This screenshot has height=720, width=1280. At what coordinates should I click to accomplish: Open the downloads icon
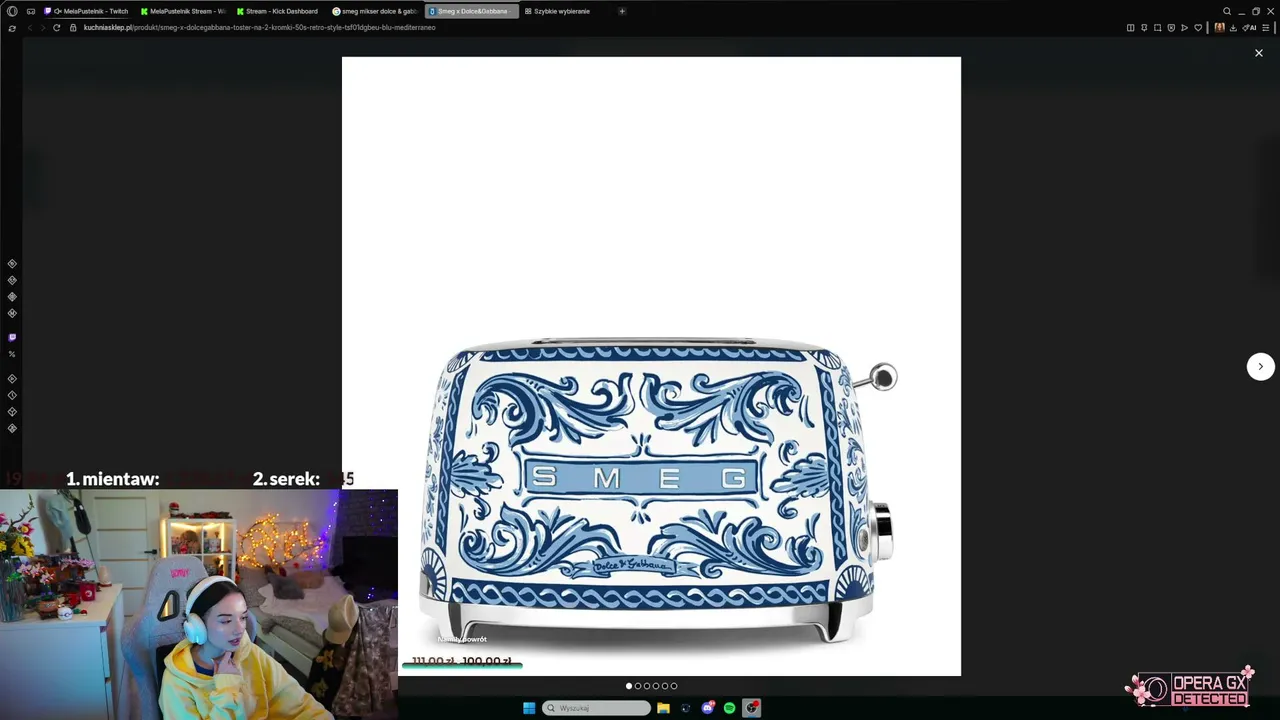[x=1233, y=27]
